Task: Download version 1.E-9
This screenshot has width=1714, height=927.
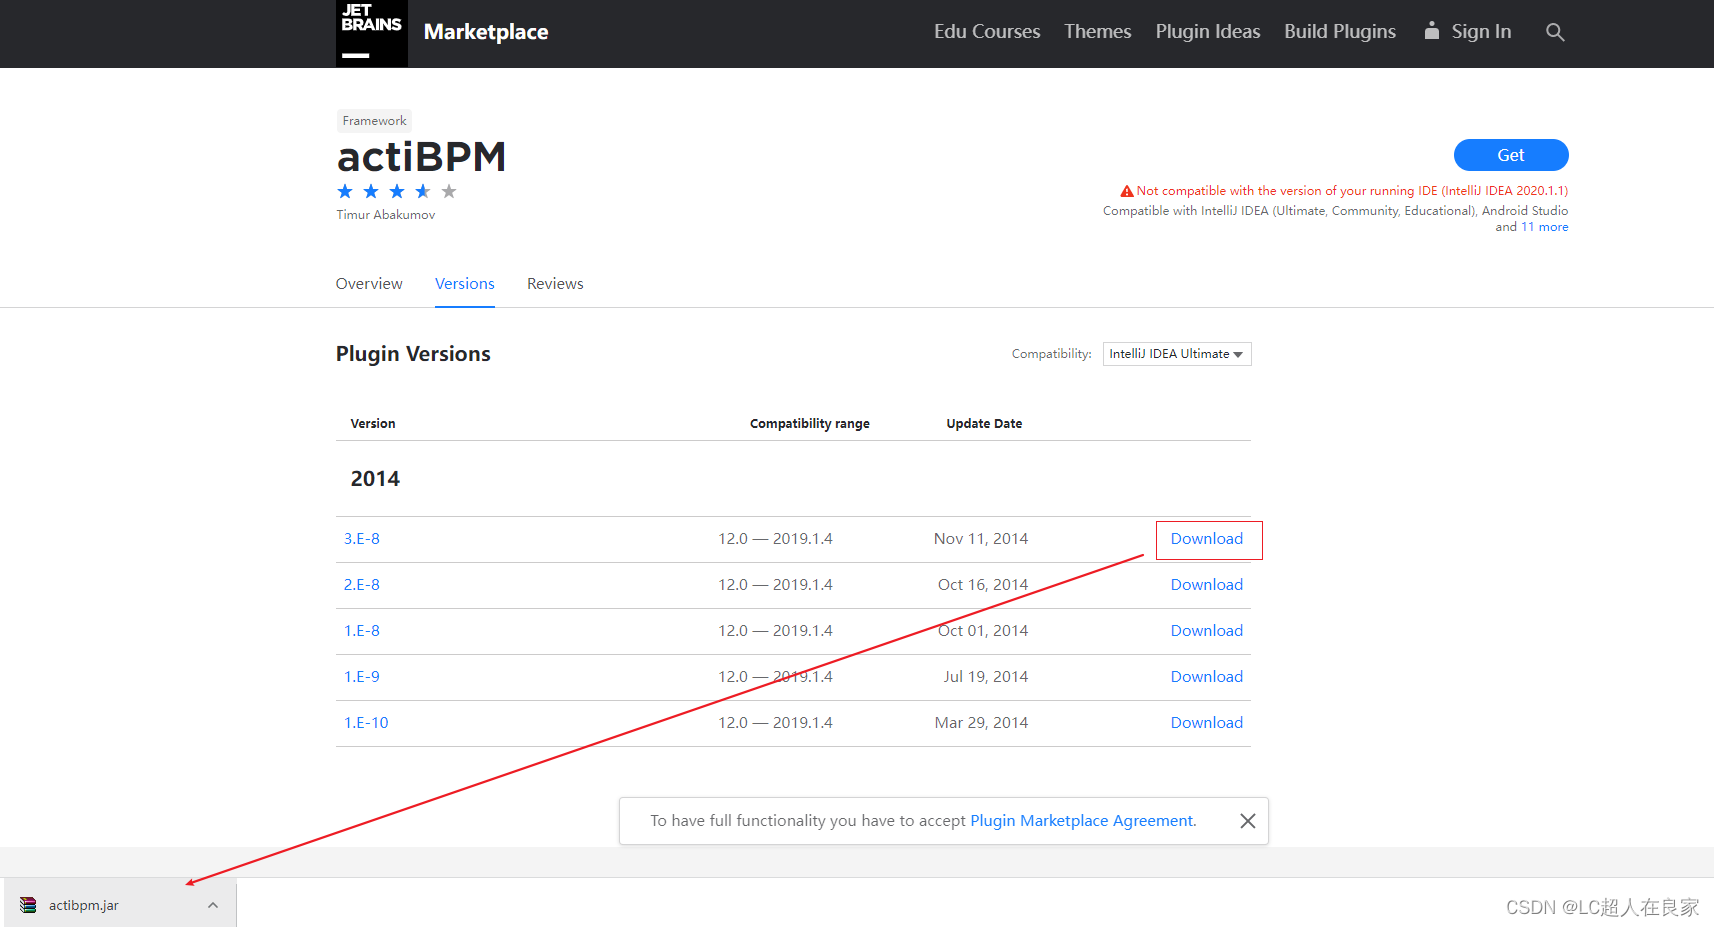Action: point(1207,677)
